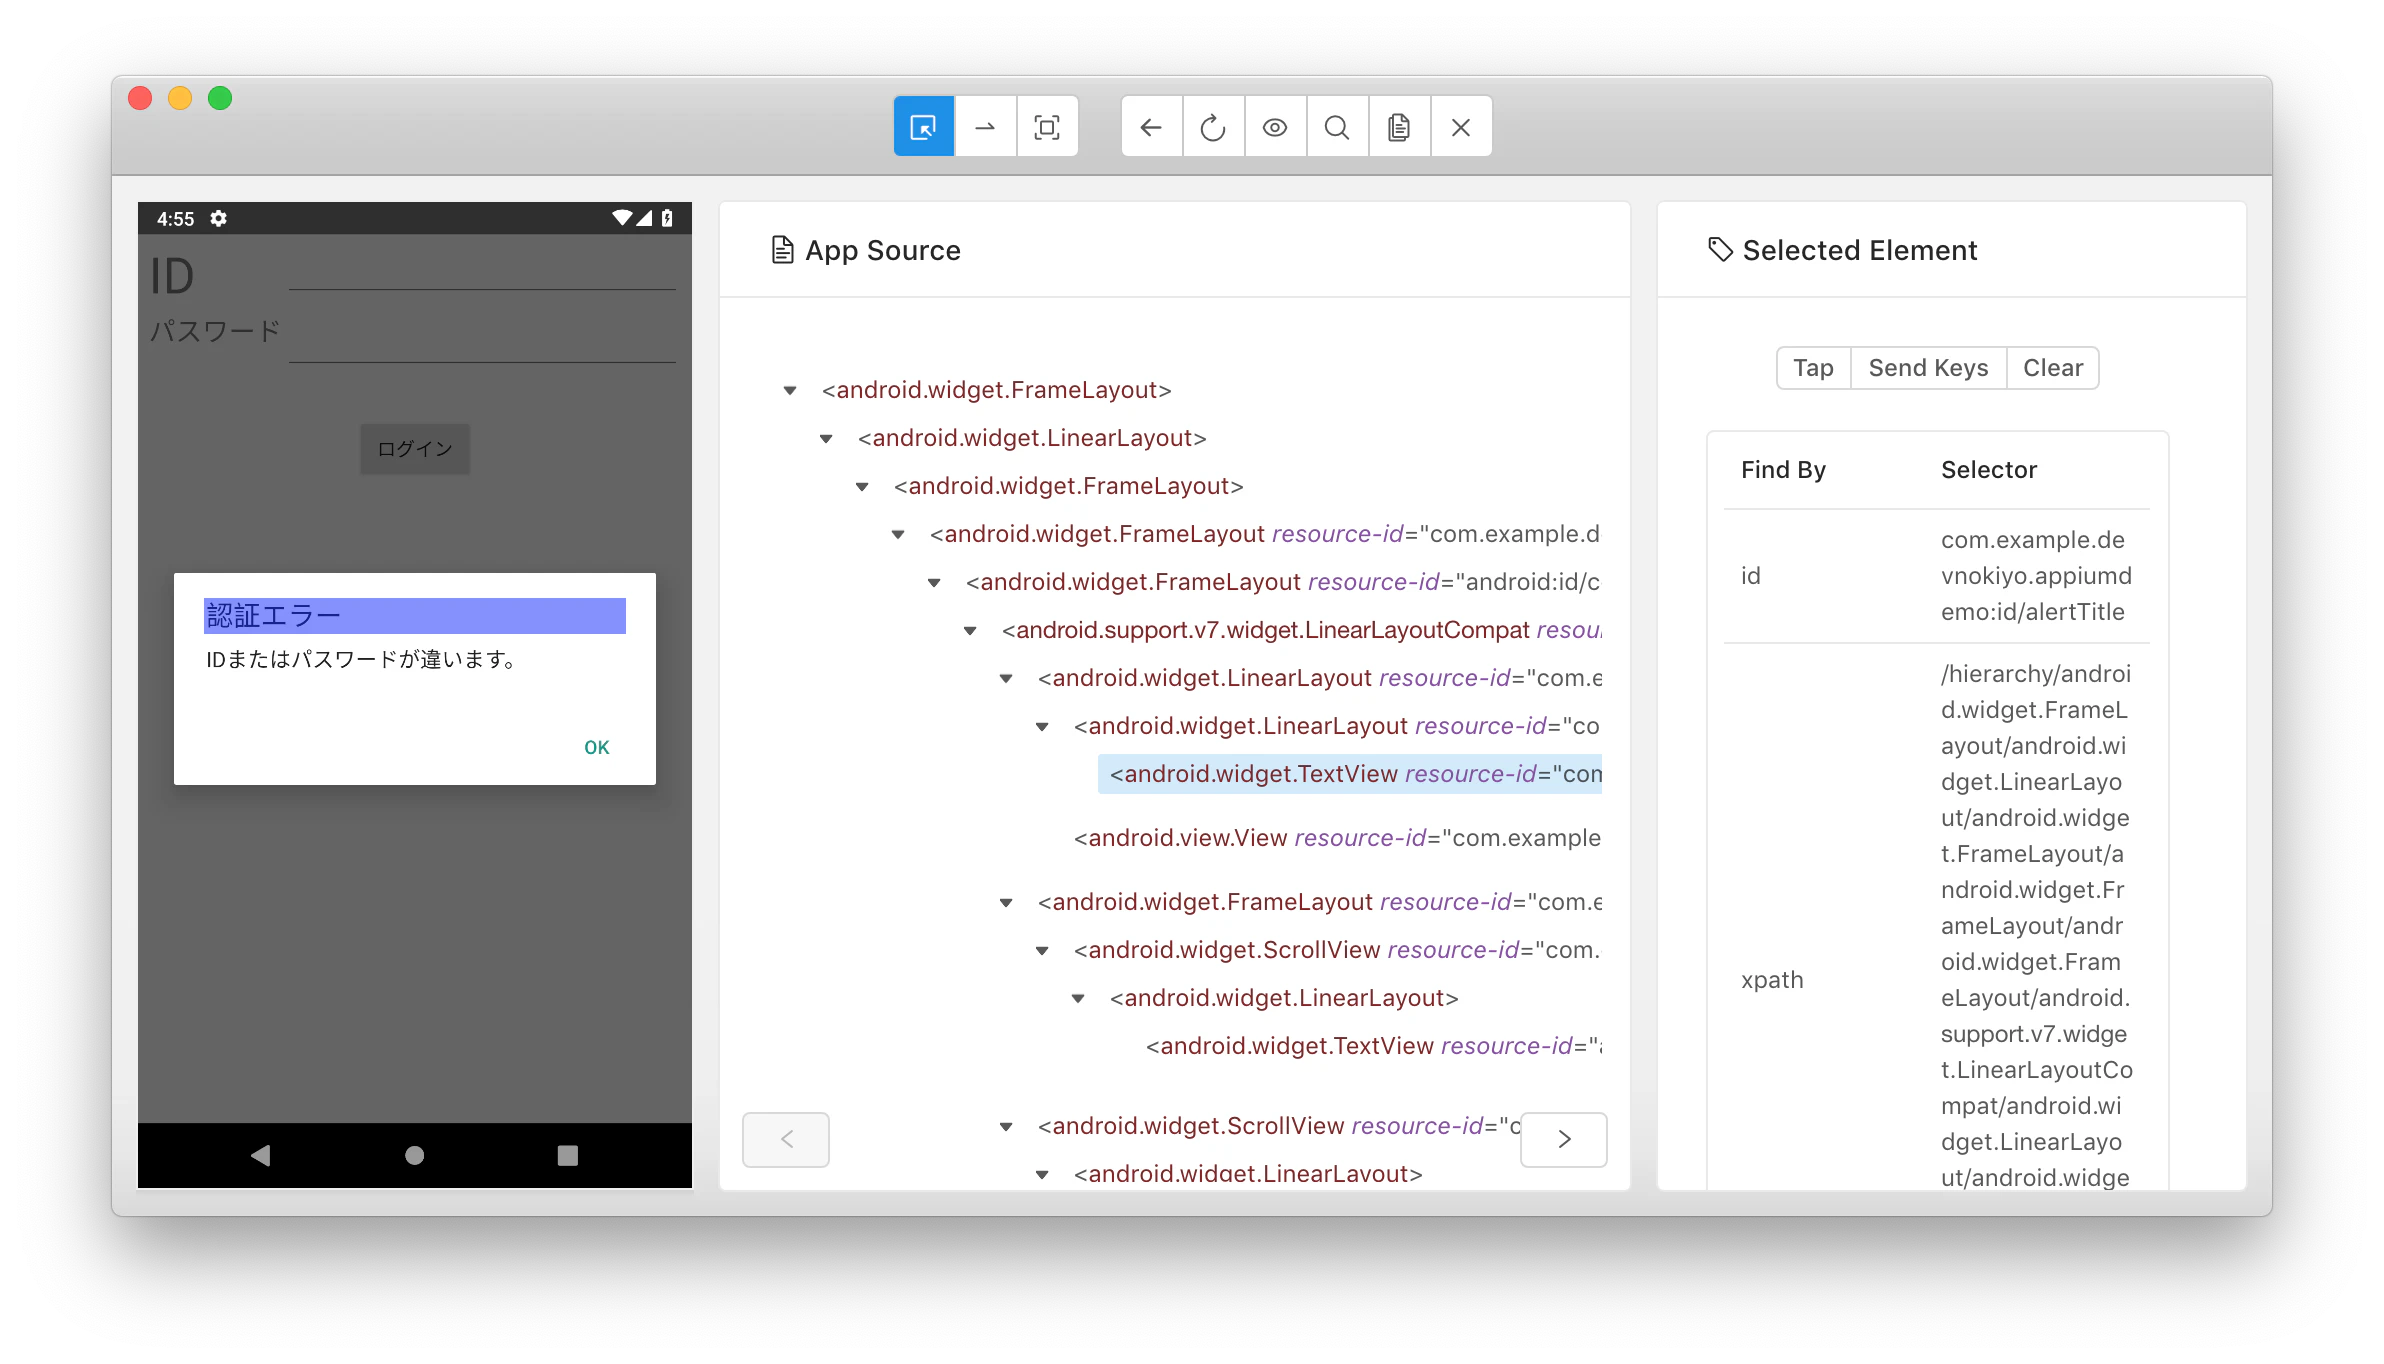2384x1364 pixels.
Task: Copy XML source to clipboard icon
Action: click(x=1399, y=127)
